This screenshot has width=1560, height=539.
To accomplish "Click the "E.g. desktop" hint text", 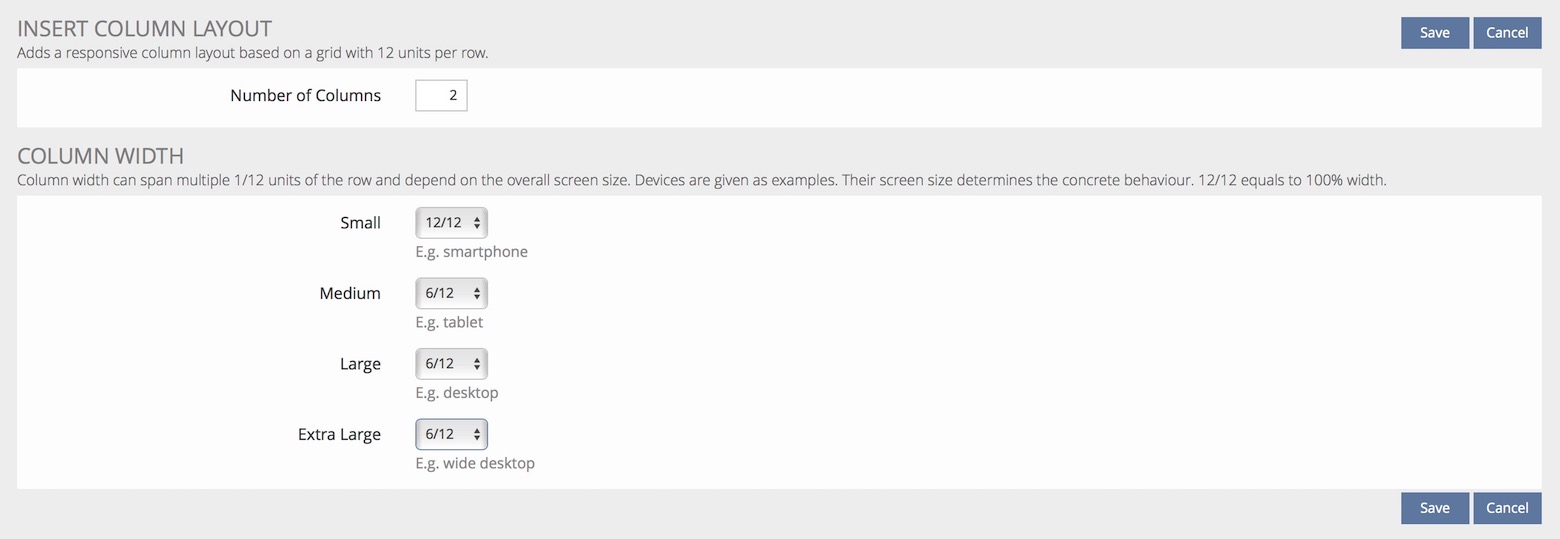I will (x=457, y=393).
